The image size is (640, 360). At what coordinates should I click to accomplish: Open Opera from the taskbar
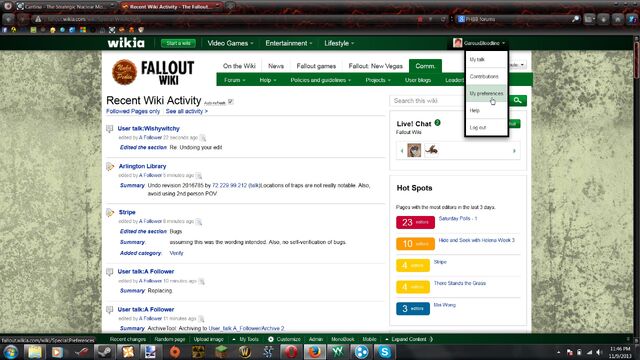pos(291,352)
